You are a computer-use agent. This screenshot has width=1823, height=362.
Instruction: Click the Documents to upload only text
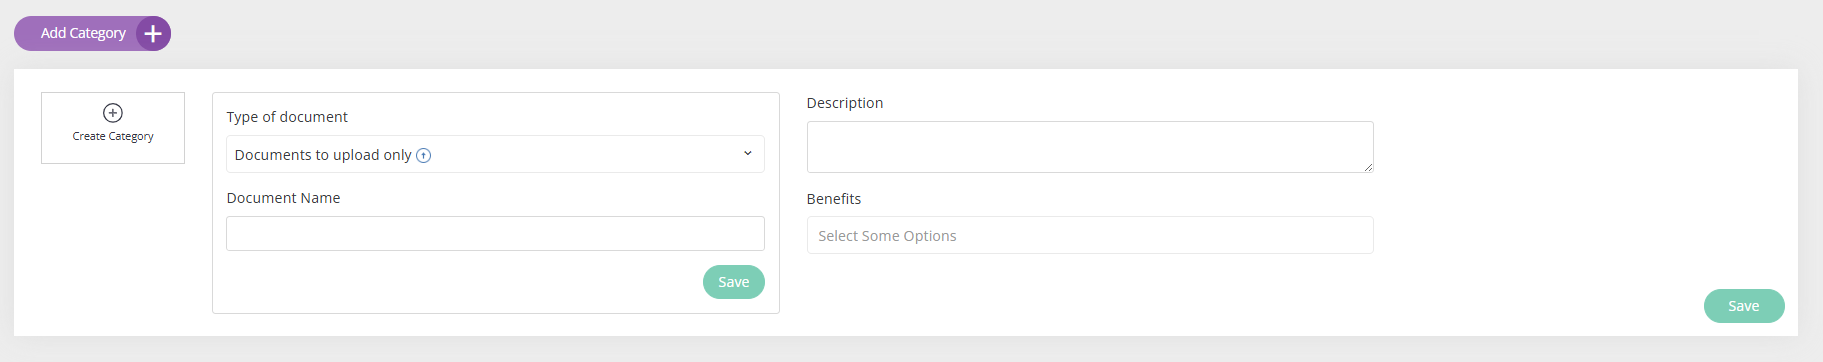(x=323, y=155)
